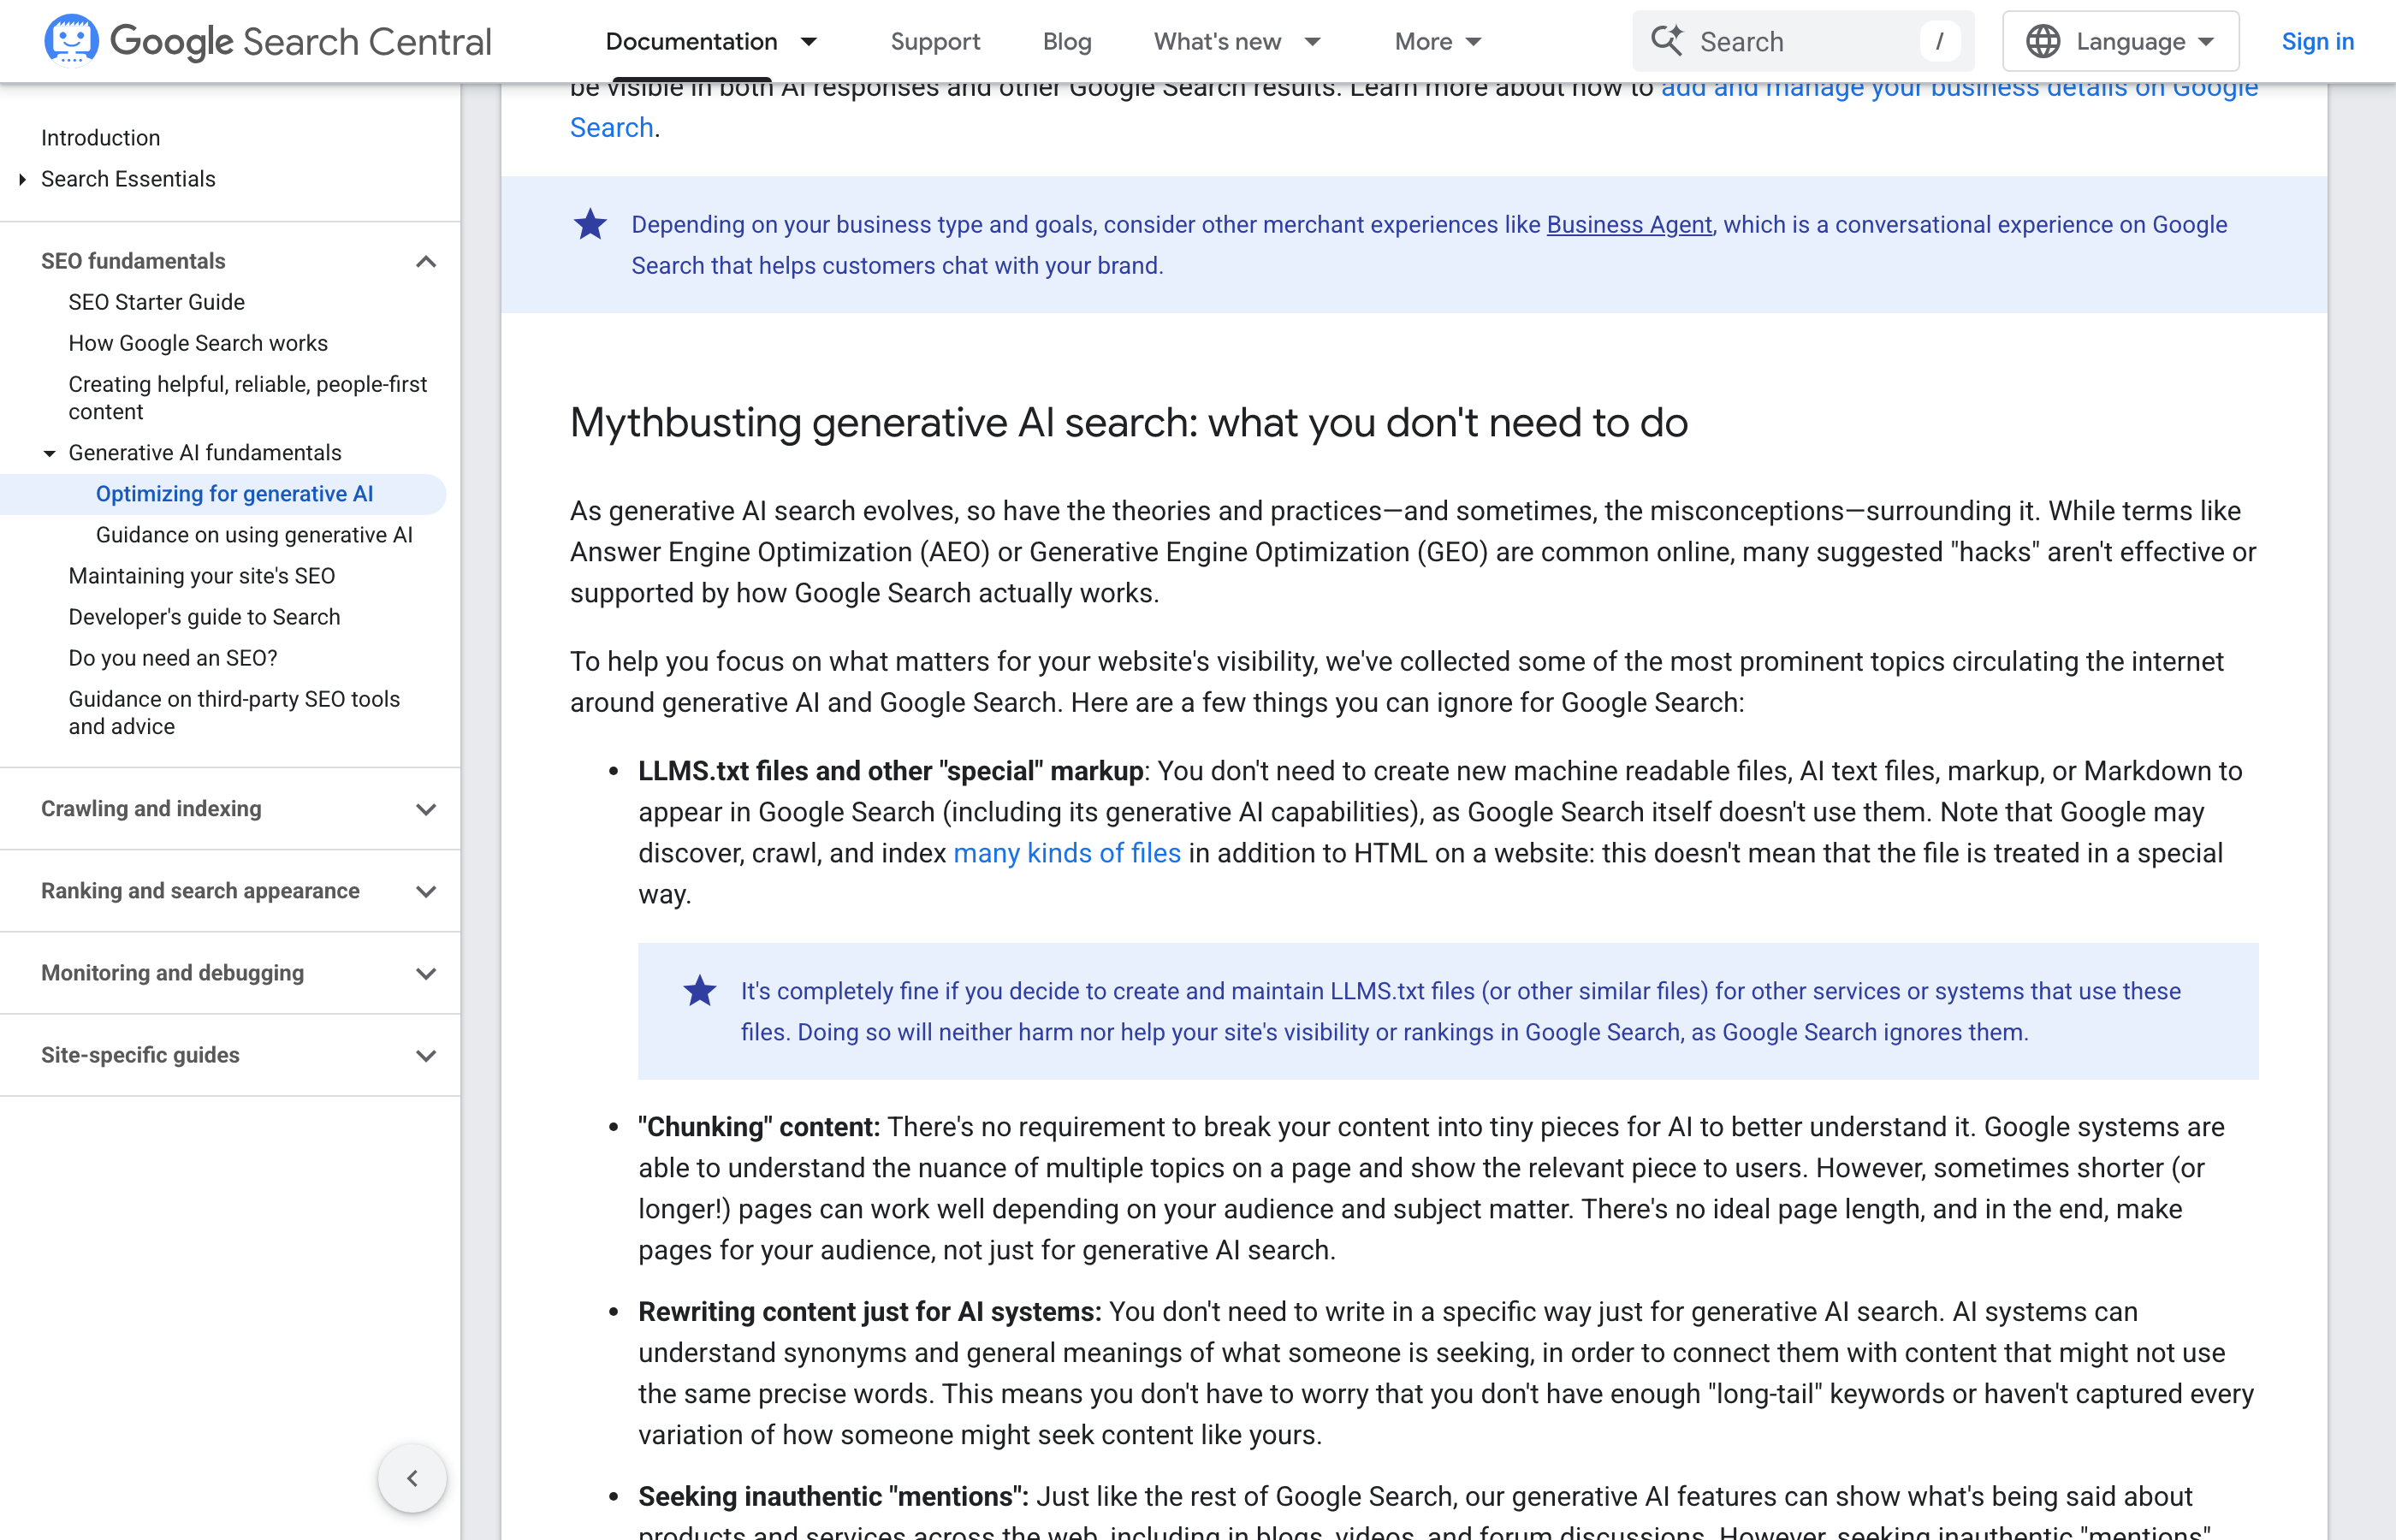Open Introduction in the sidebar
Viewport: 2396px width, 1540px height.
coord(100,138)
